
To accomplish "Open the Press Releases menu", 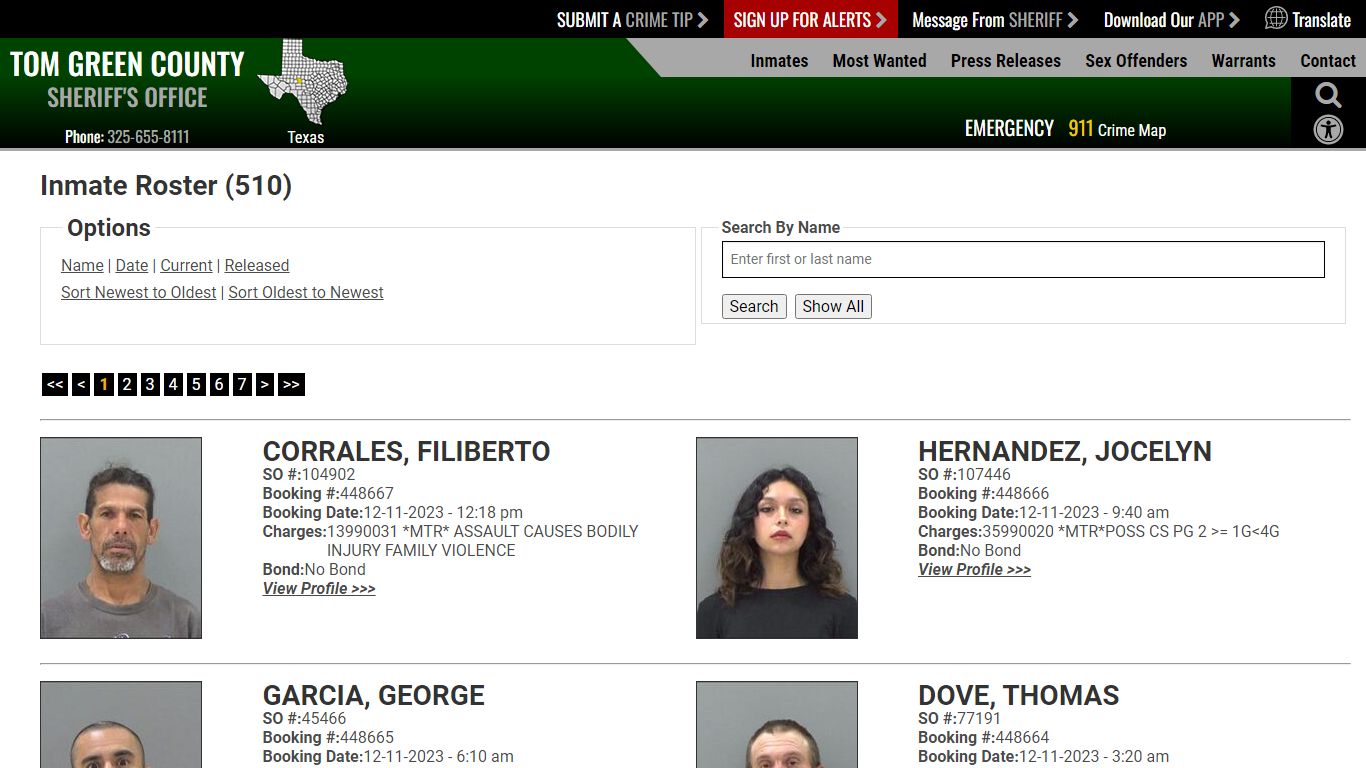I will coord(1005,61).
